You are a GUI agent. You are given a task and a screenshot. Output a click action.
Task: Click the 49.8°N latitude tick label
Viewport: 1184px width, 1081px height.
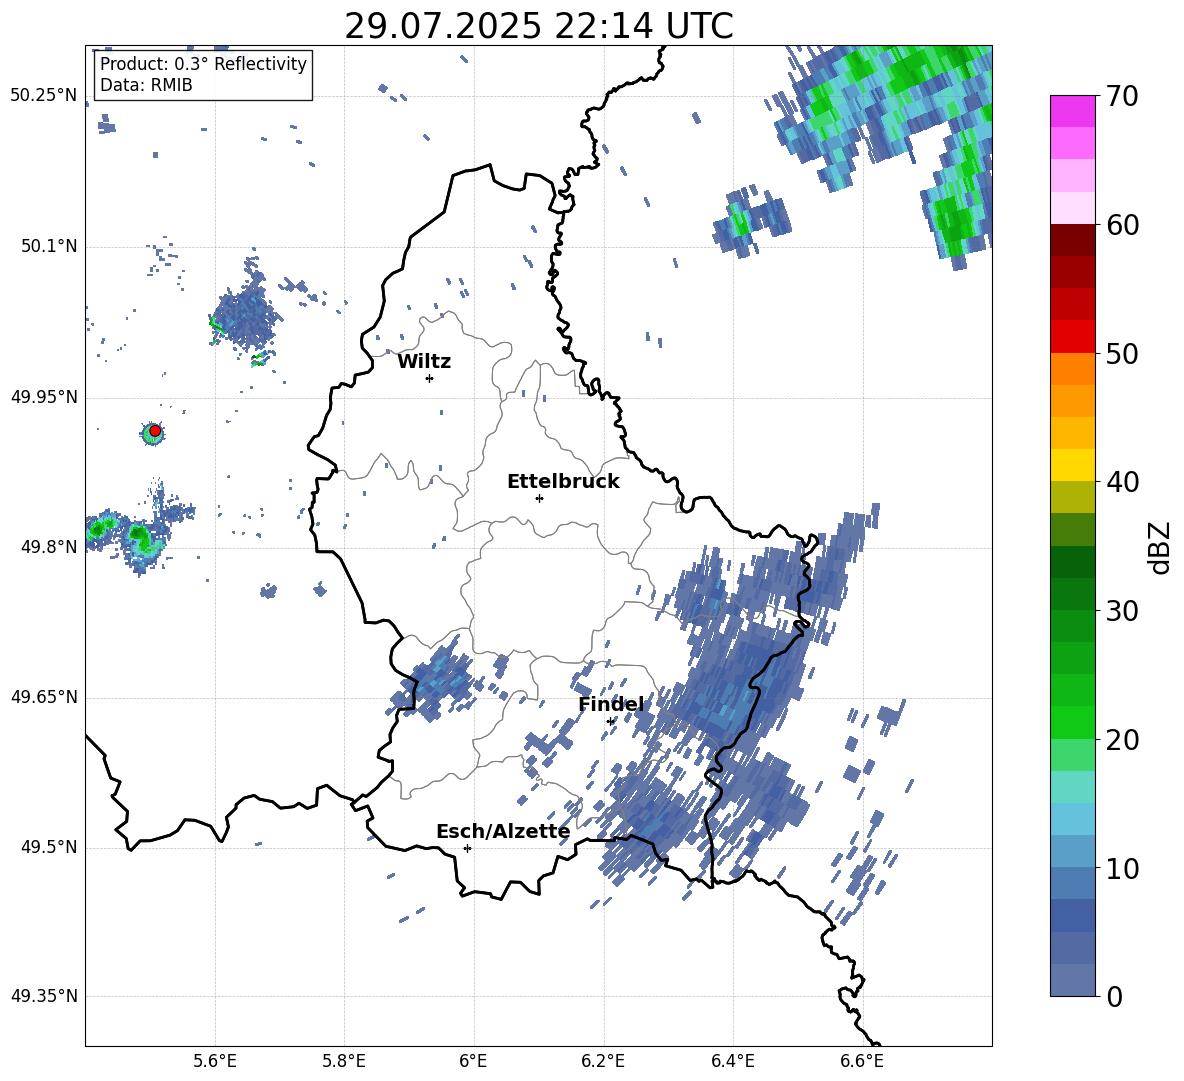(x=49, y=547)
